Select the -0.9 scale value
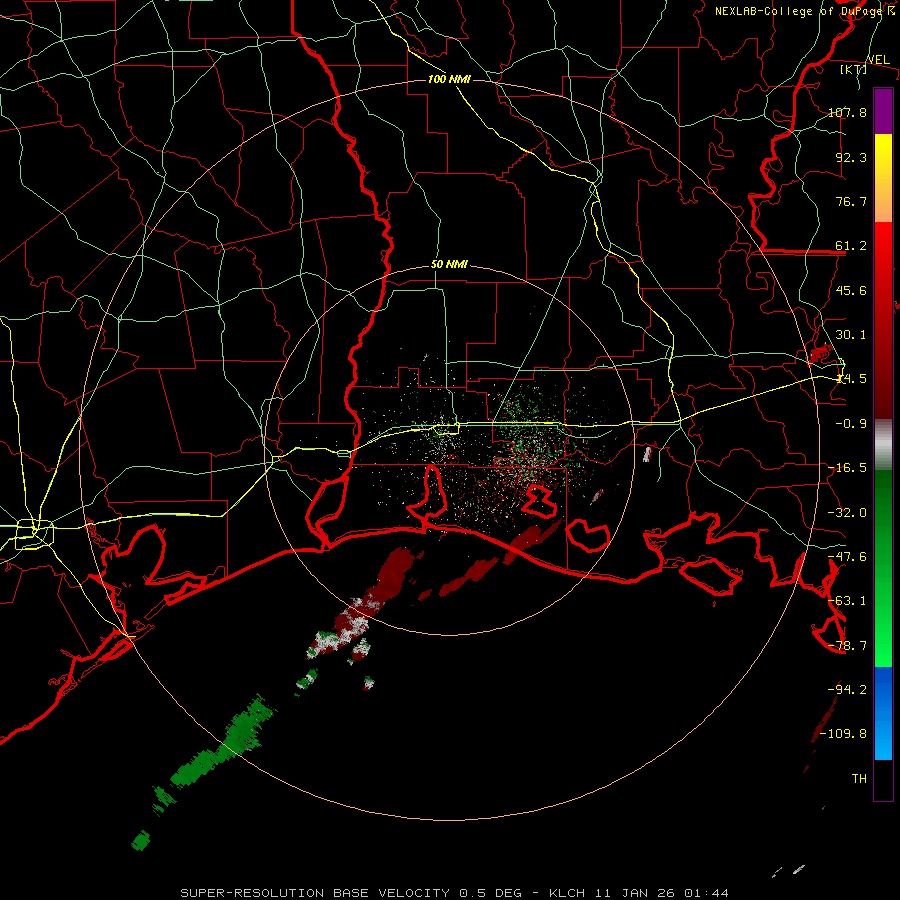Image resolution: width=900 pixels, height=900 pixels. click(851, 424)
